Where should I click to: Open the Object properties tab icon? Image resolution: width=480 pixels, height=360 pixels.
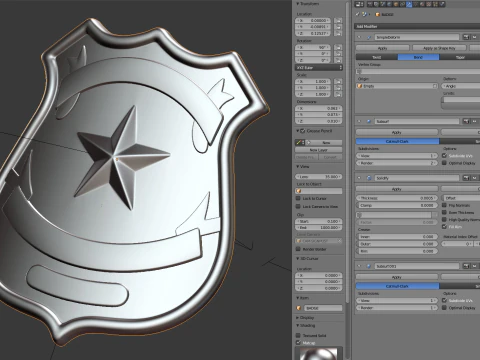point(396,4)
